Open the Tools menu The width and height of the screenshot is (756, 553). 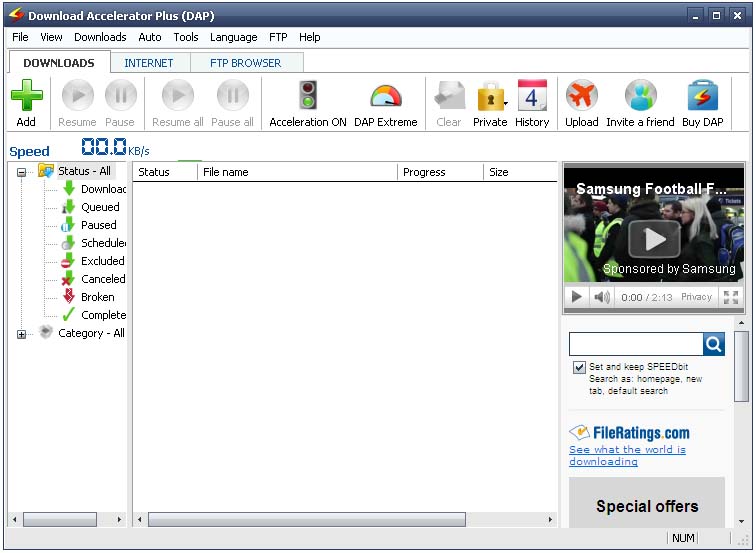click(186, 37)
